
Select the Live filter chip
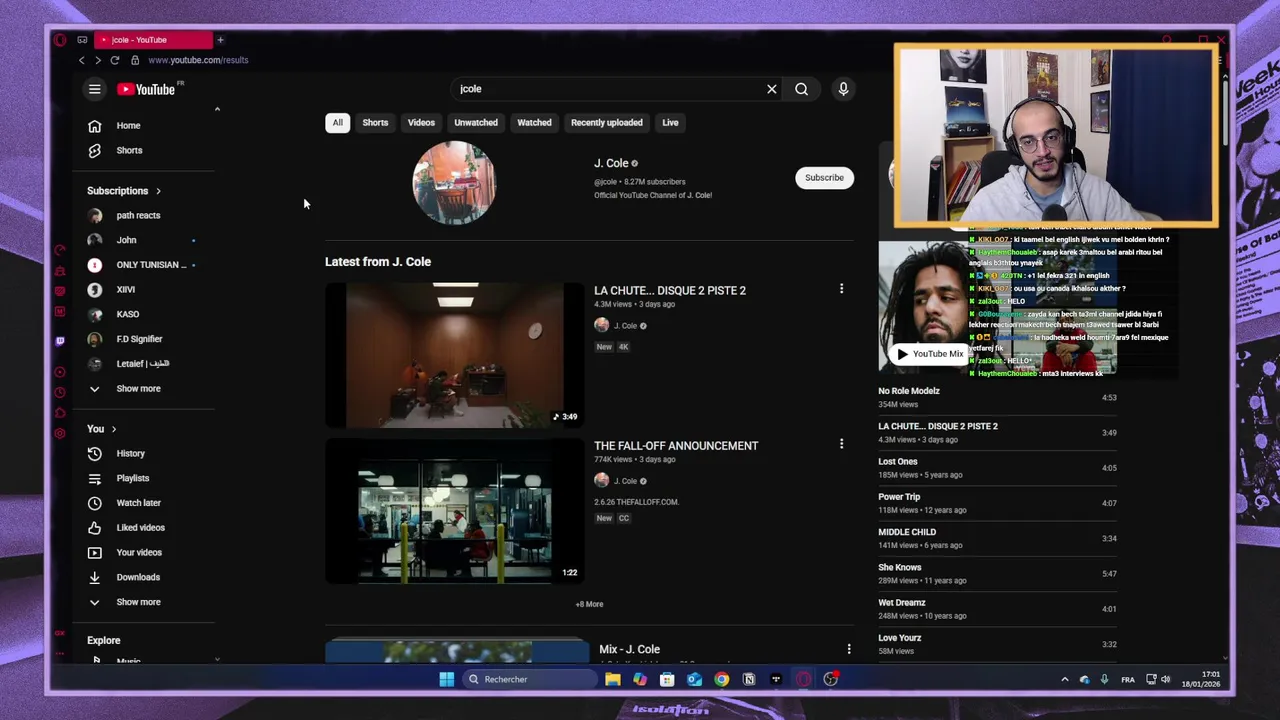tap(670, 123)
